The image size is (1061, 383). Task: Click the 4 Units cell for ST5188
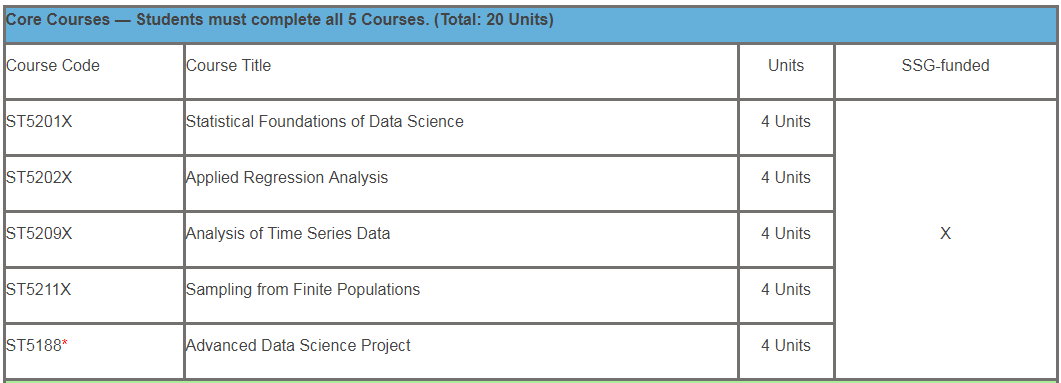pyautogui.click(x=786, y=351)
